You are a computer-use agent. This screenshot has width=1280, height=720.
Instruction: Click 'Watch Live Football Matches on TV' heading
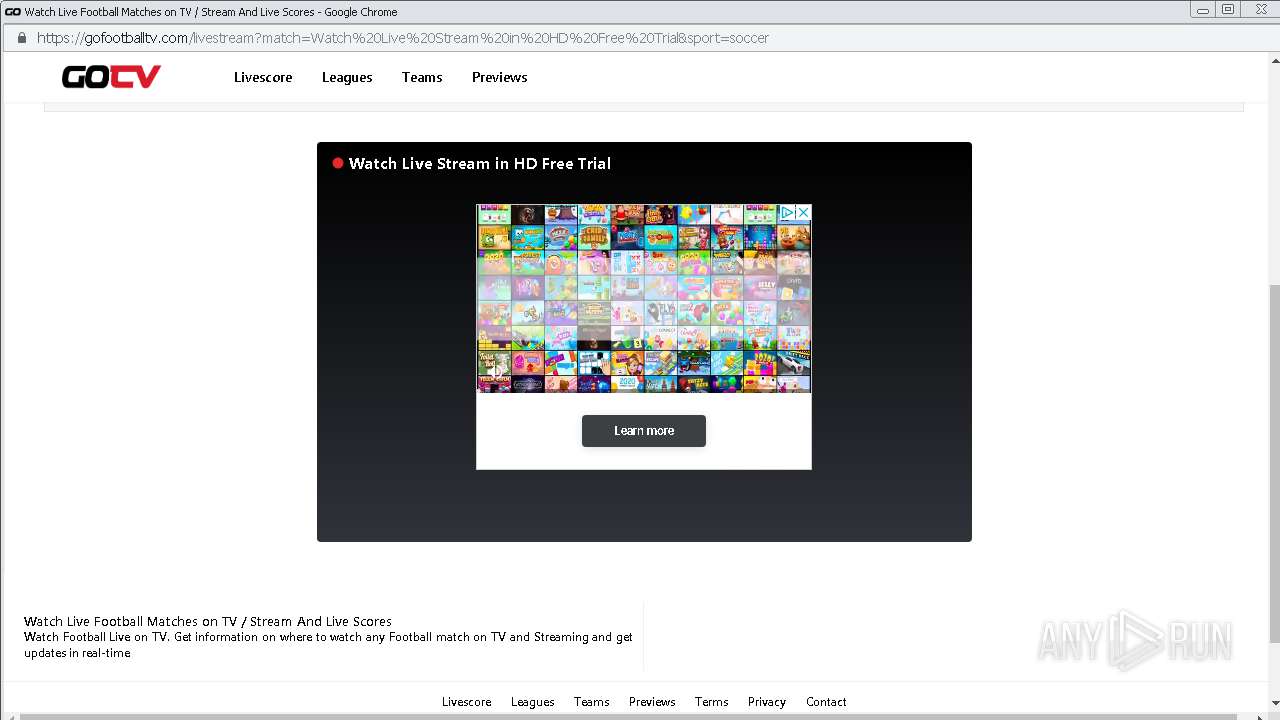(208, 621)
